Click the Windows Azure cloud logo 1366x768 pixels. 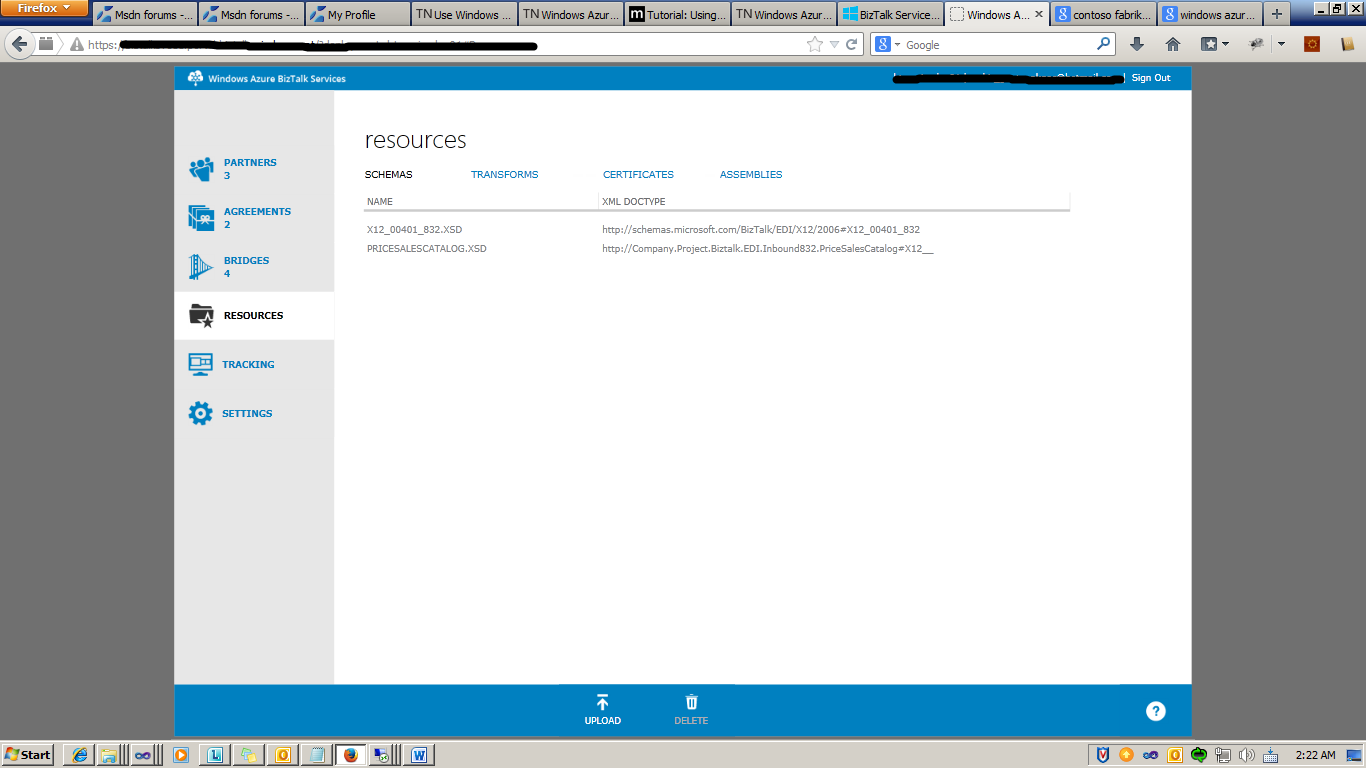[195, 78]
